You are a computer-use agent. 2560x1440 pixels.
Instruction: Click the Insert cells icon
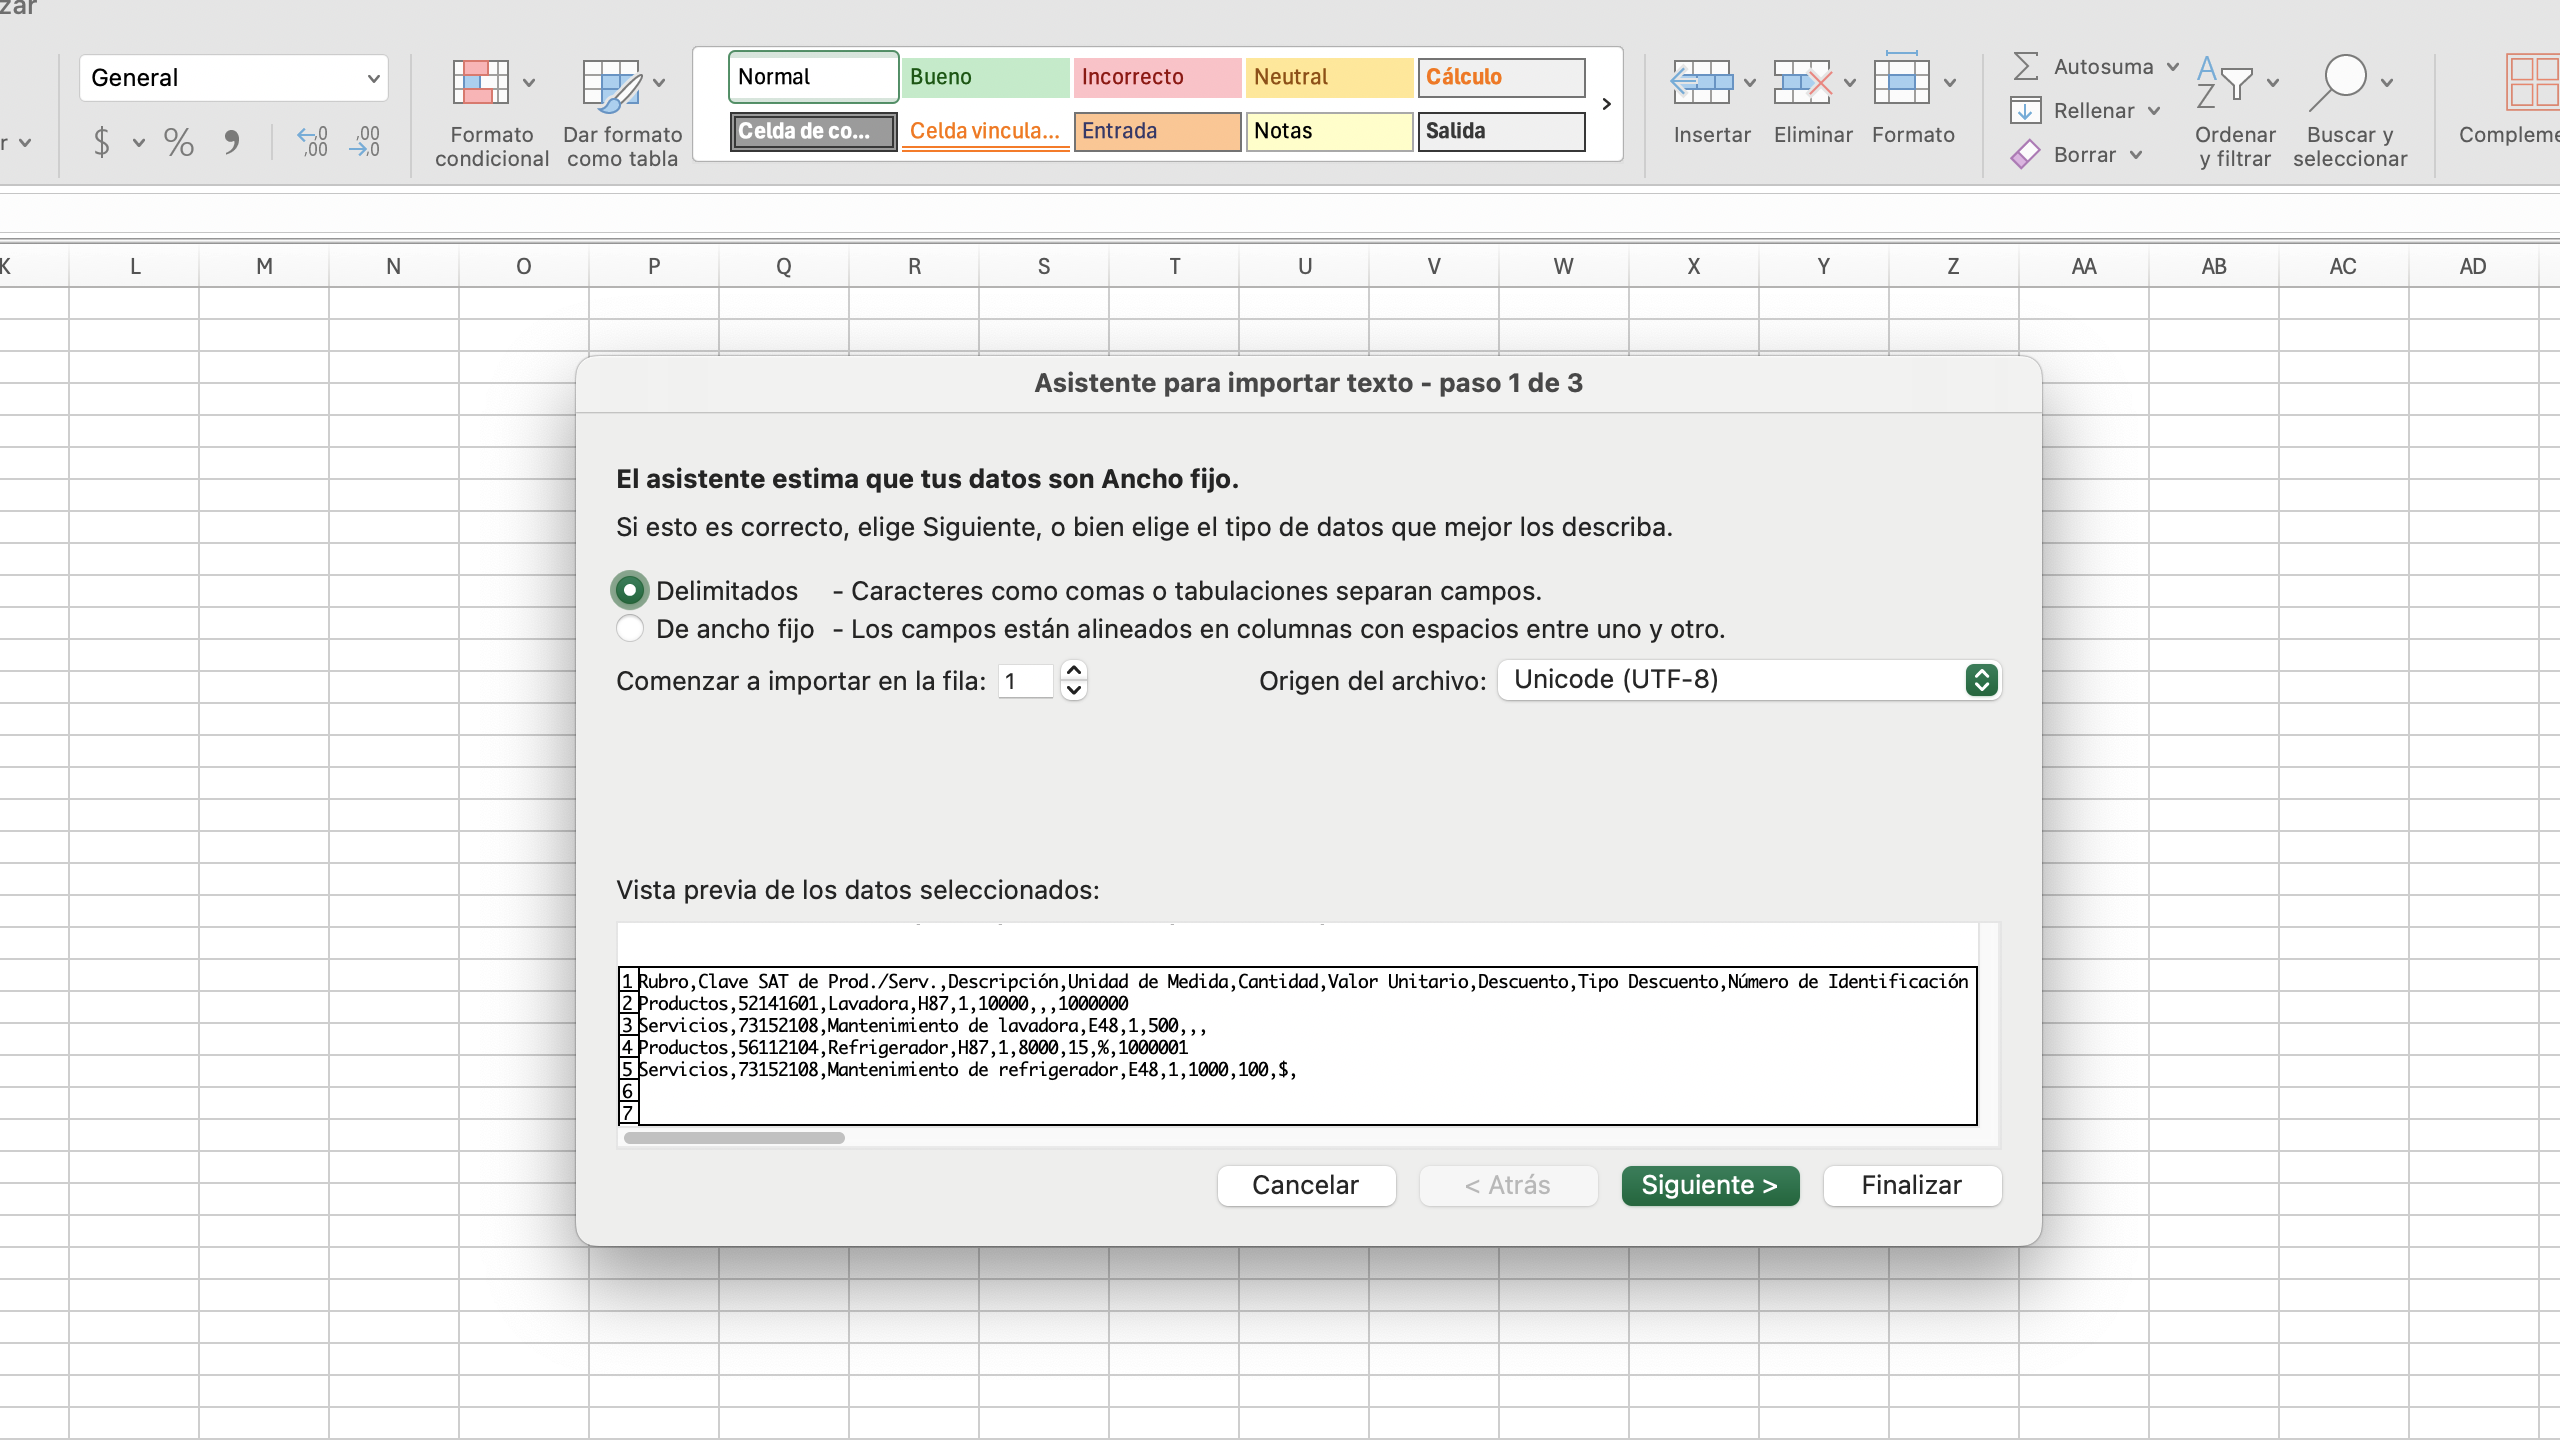click(1701, 83)
